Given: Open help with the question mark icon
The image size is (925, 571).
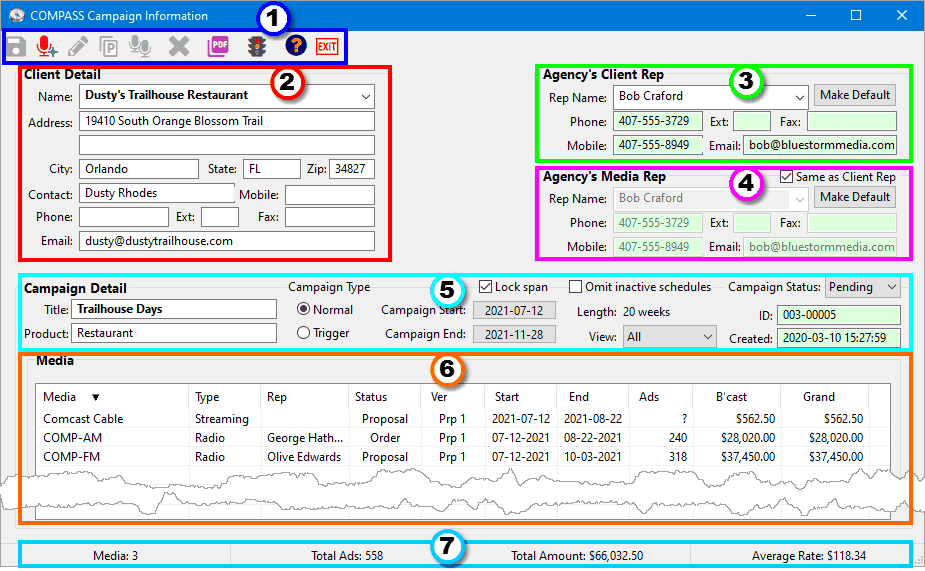Looking at the screenshot, I should (x=295, y=46).
